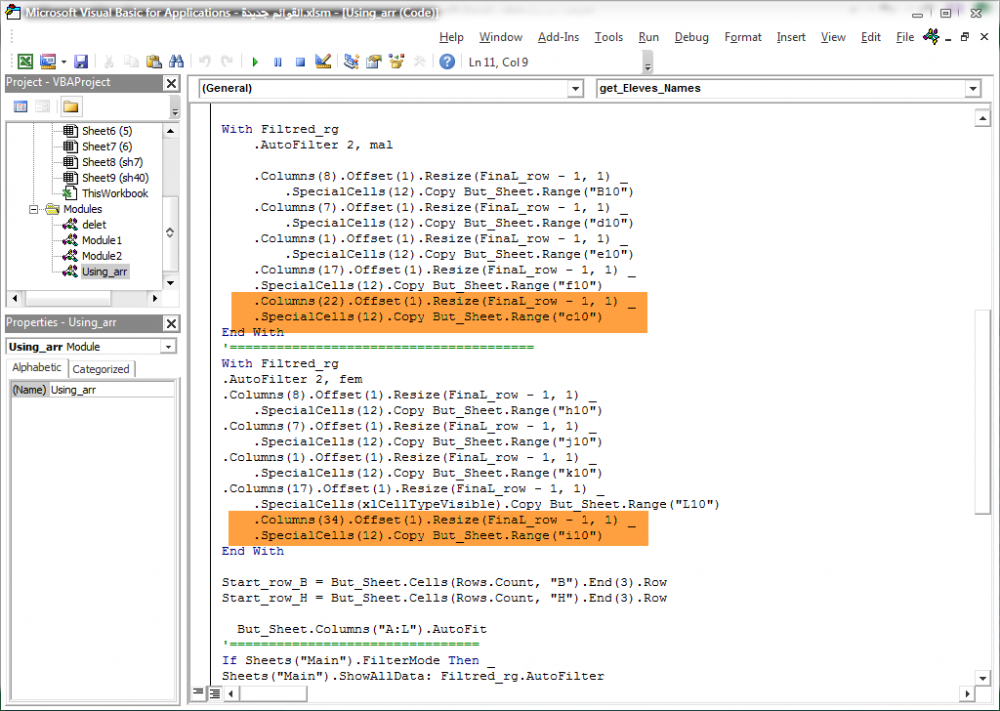This screenshot has height=711, width=1000.
Task: Open the Format menu
Action: click(x=743, y=37)
